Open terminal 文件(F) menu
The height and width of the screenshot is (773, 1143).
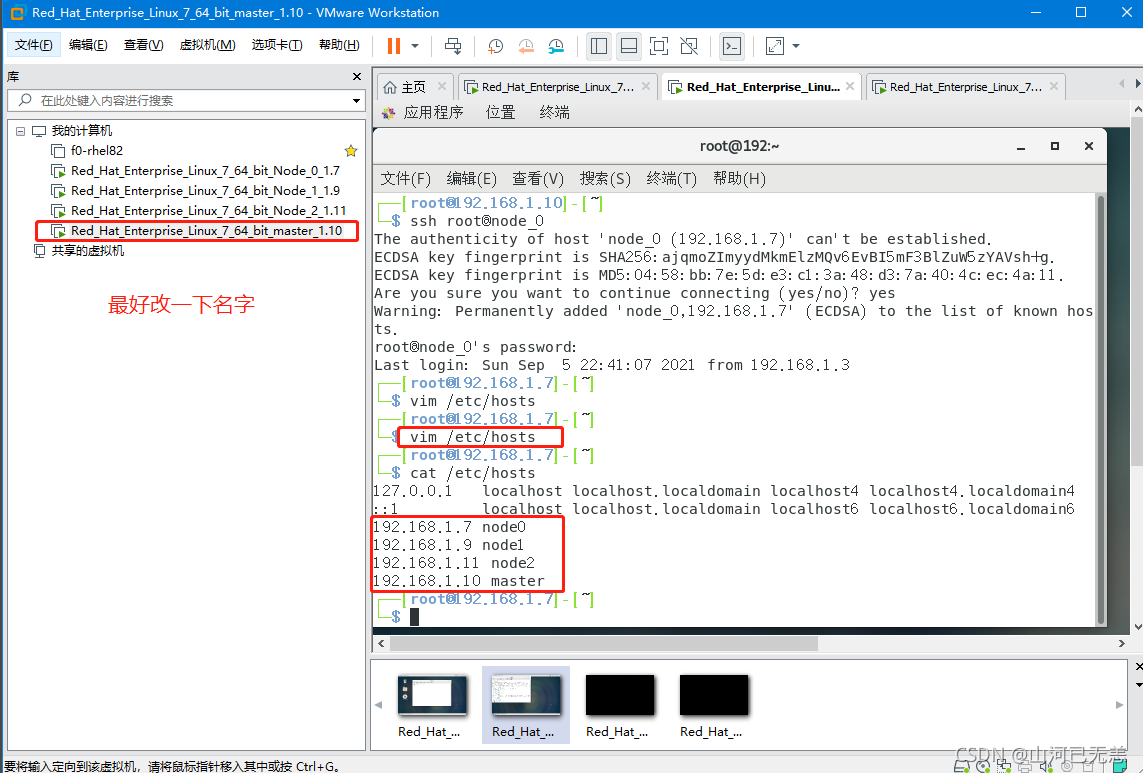(406, 179)
